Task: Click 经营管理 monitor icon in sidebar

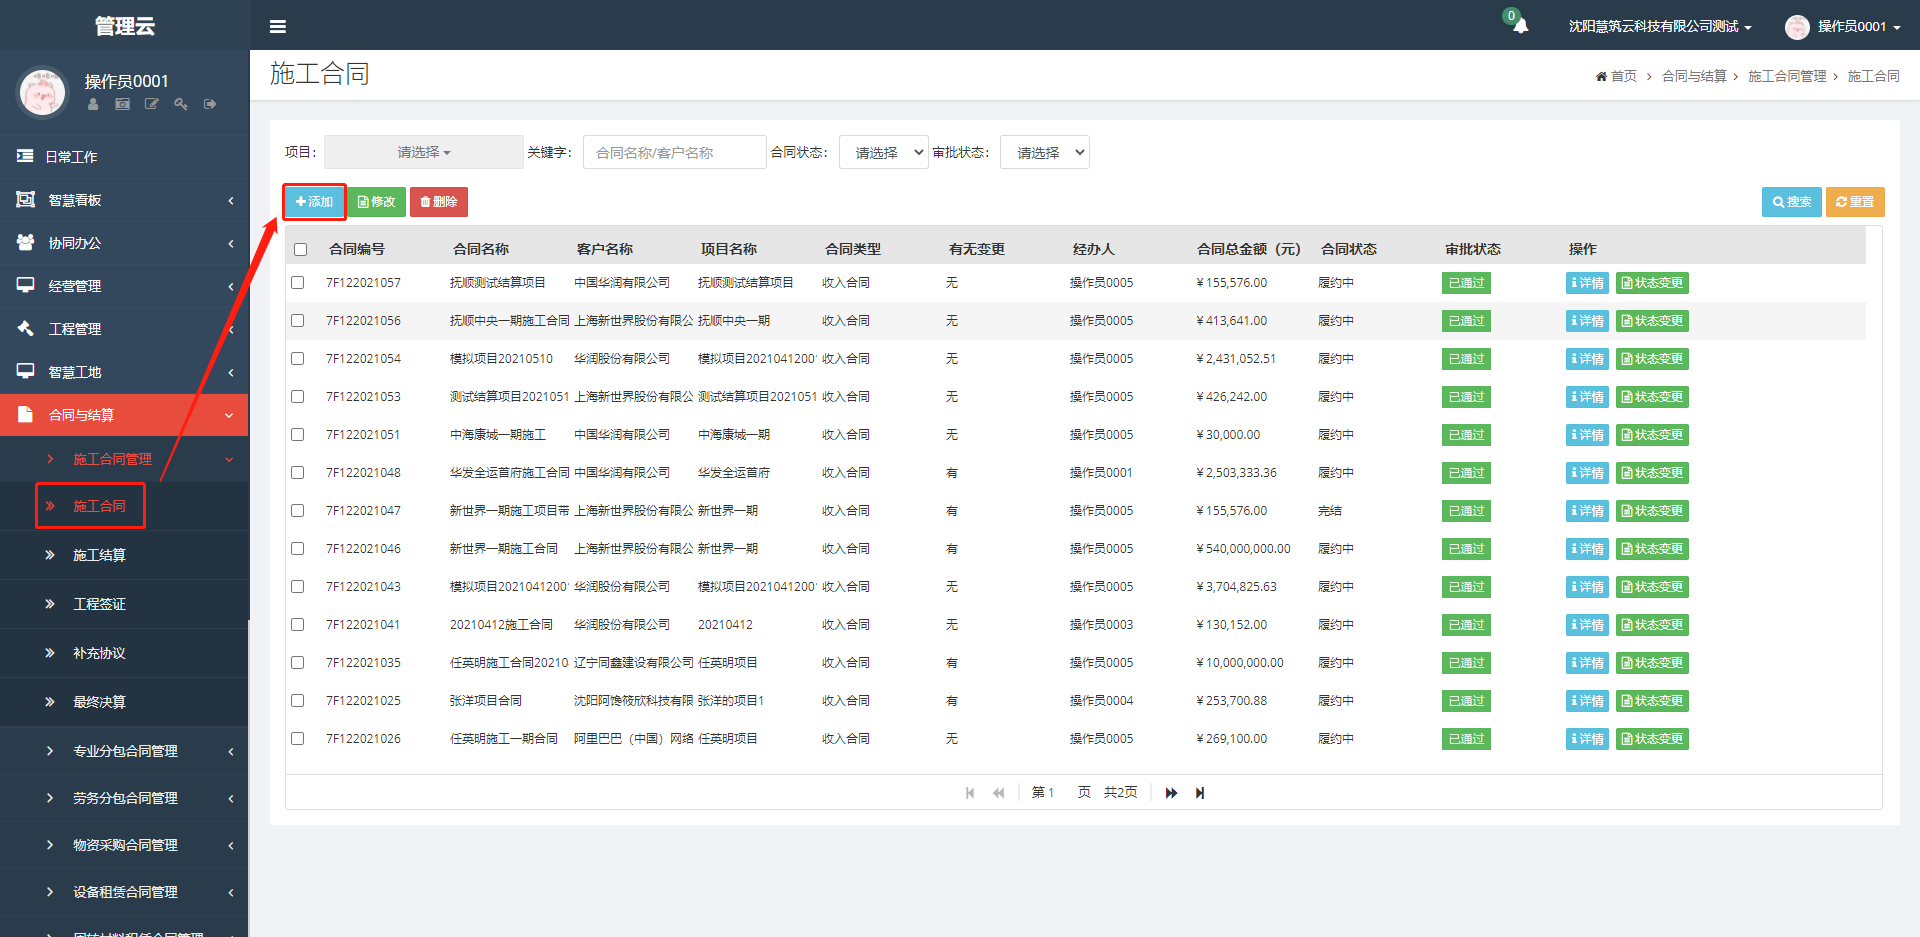Action: click(25, 285)
